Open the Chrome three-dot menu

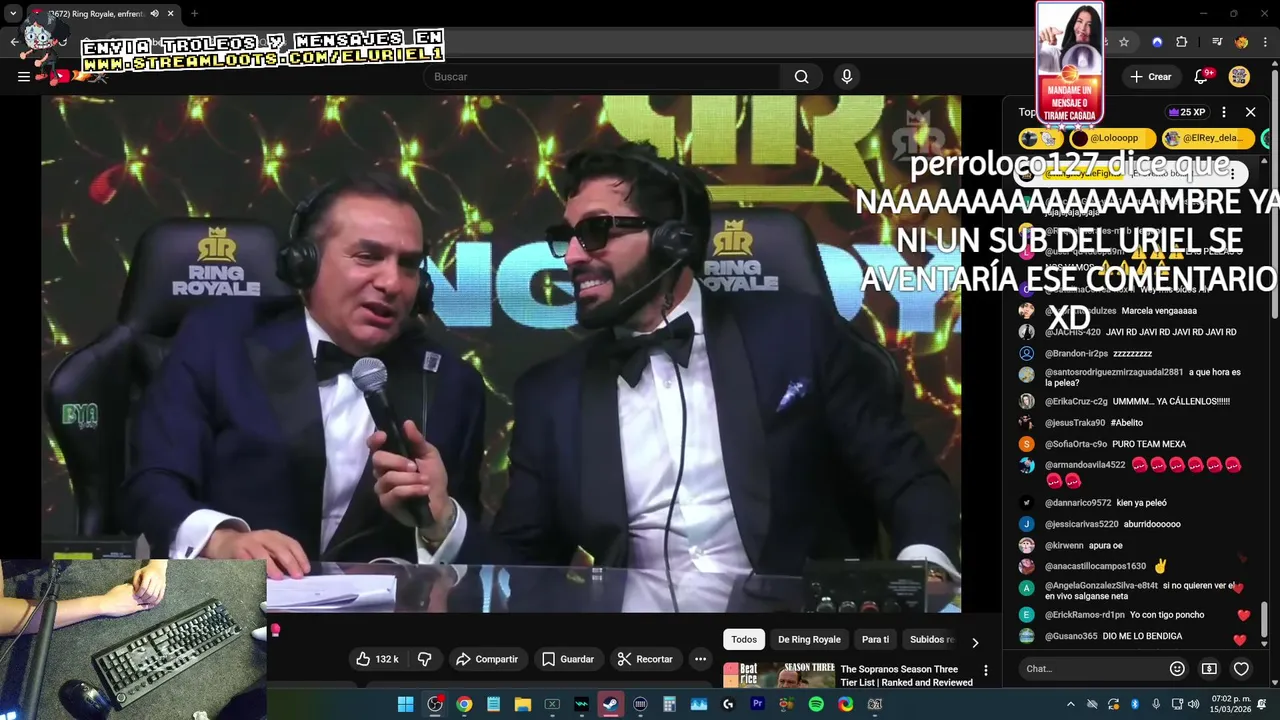coord(1266,42)
